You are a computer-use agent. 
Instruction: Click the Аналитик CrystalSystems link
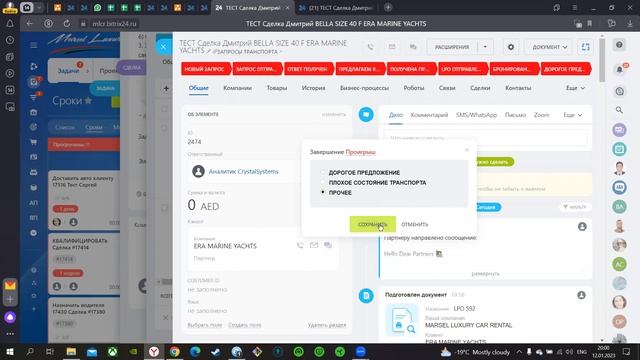coord(243,171)
